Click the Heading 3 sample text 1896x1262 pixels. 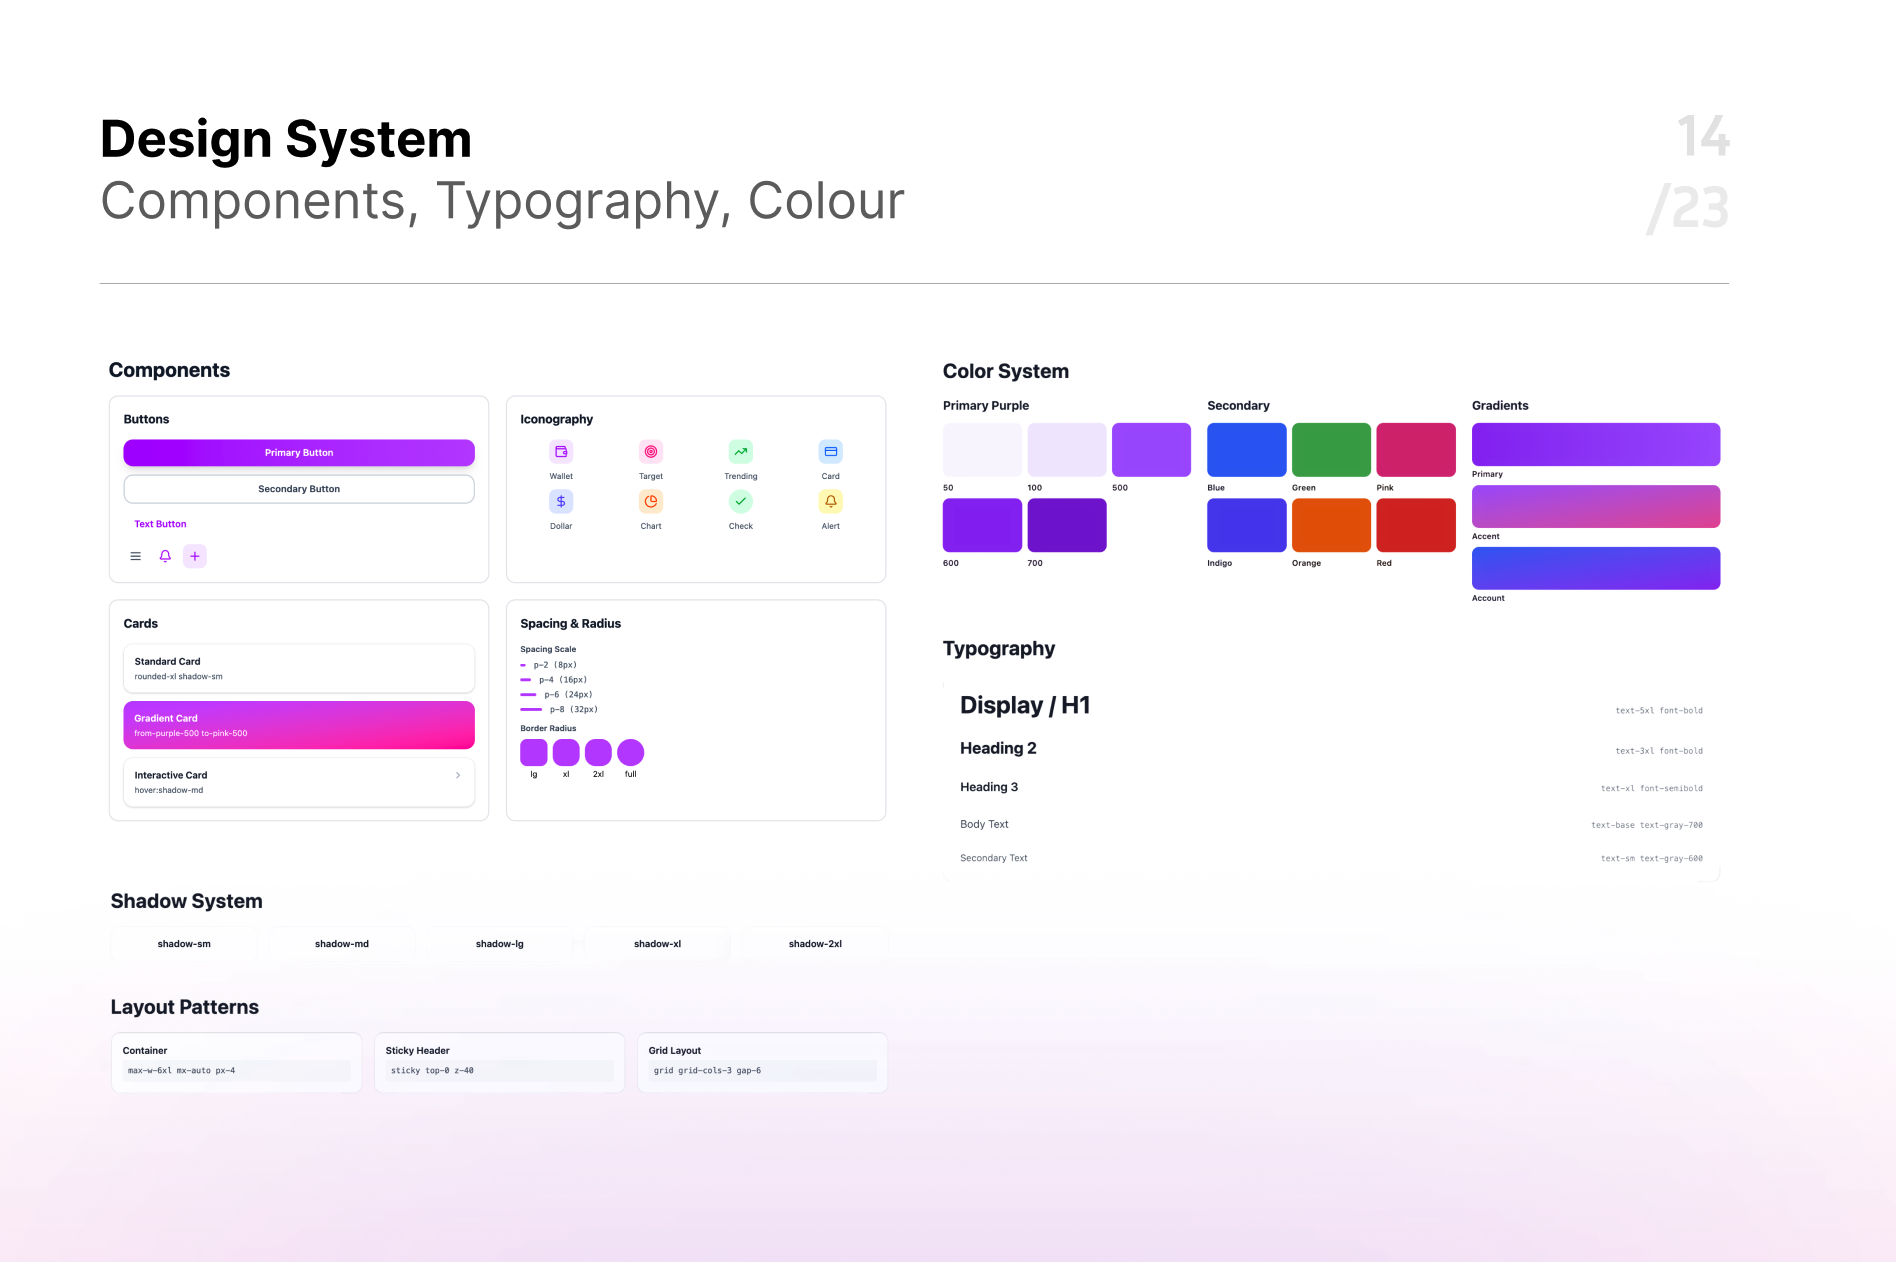click(x=989, y=787)
